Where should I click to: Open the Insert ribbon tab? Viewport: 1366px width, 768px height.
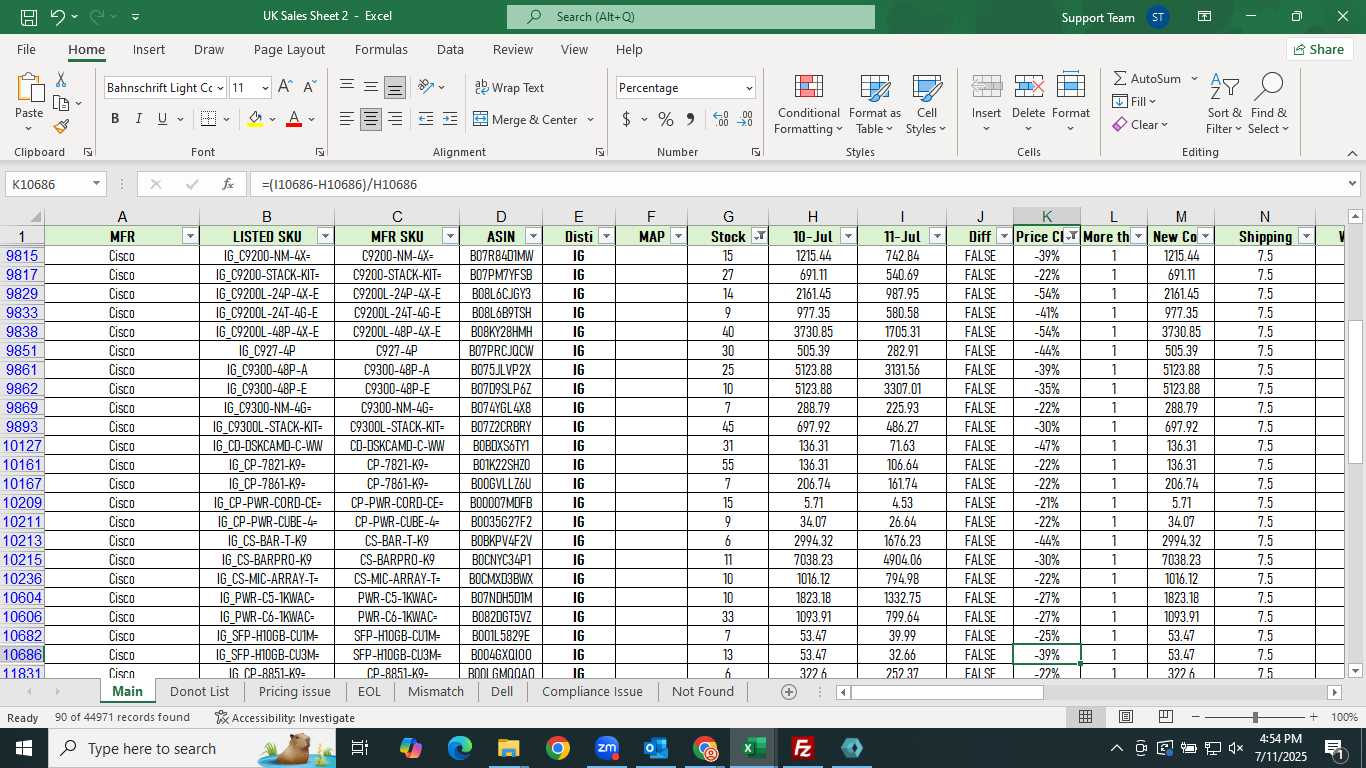click(149, 49)
